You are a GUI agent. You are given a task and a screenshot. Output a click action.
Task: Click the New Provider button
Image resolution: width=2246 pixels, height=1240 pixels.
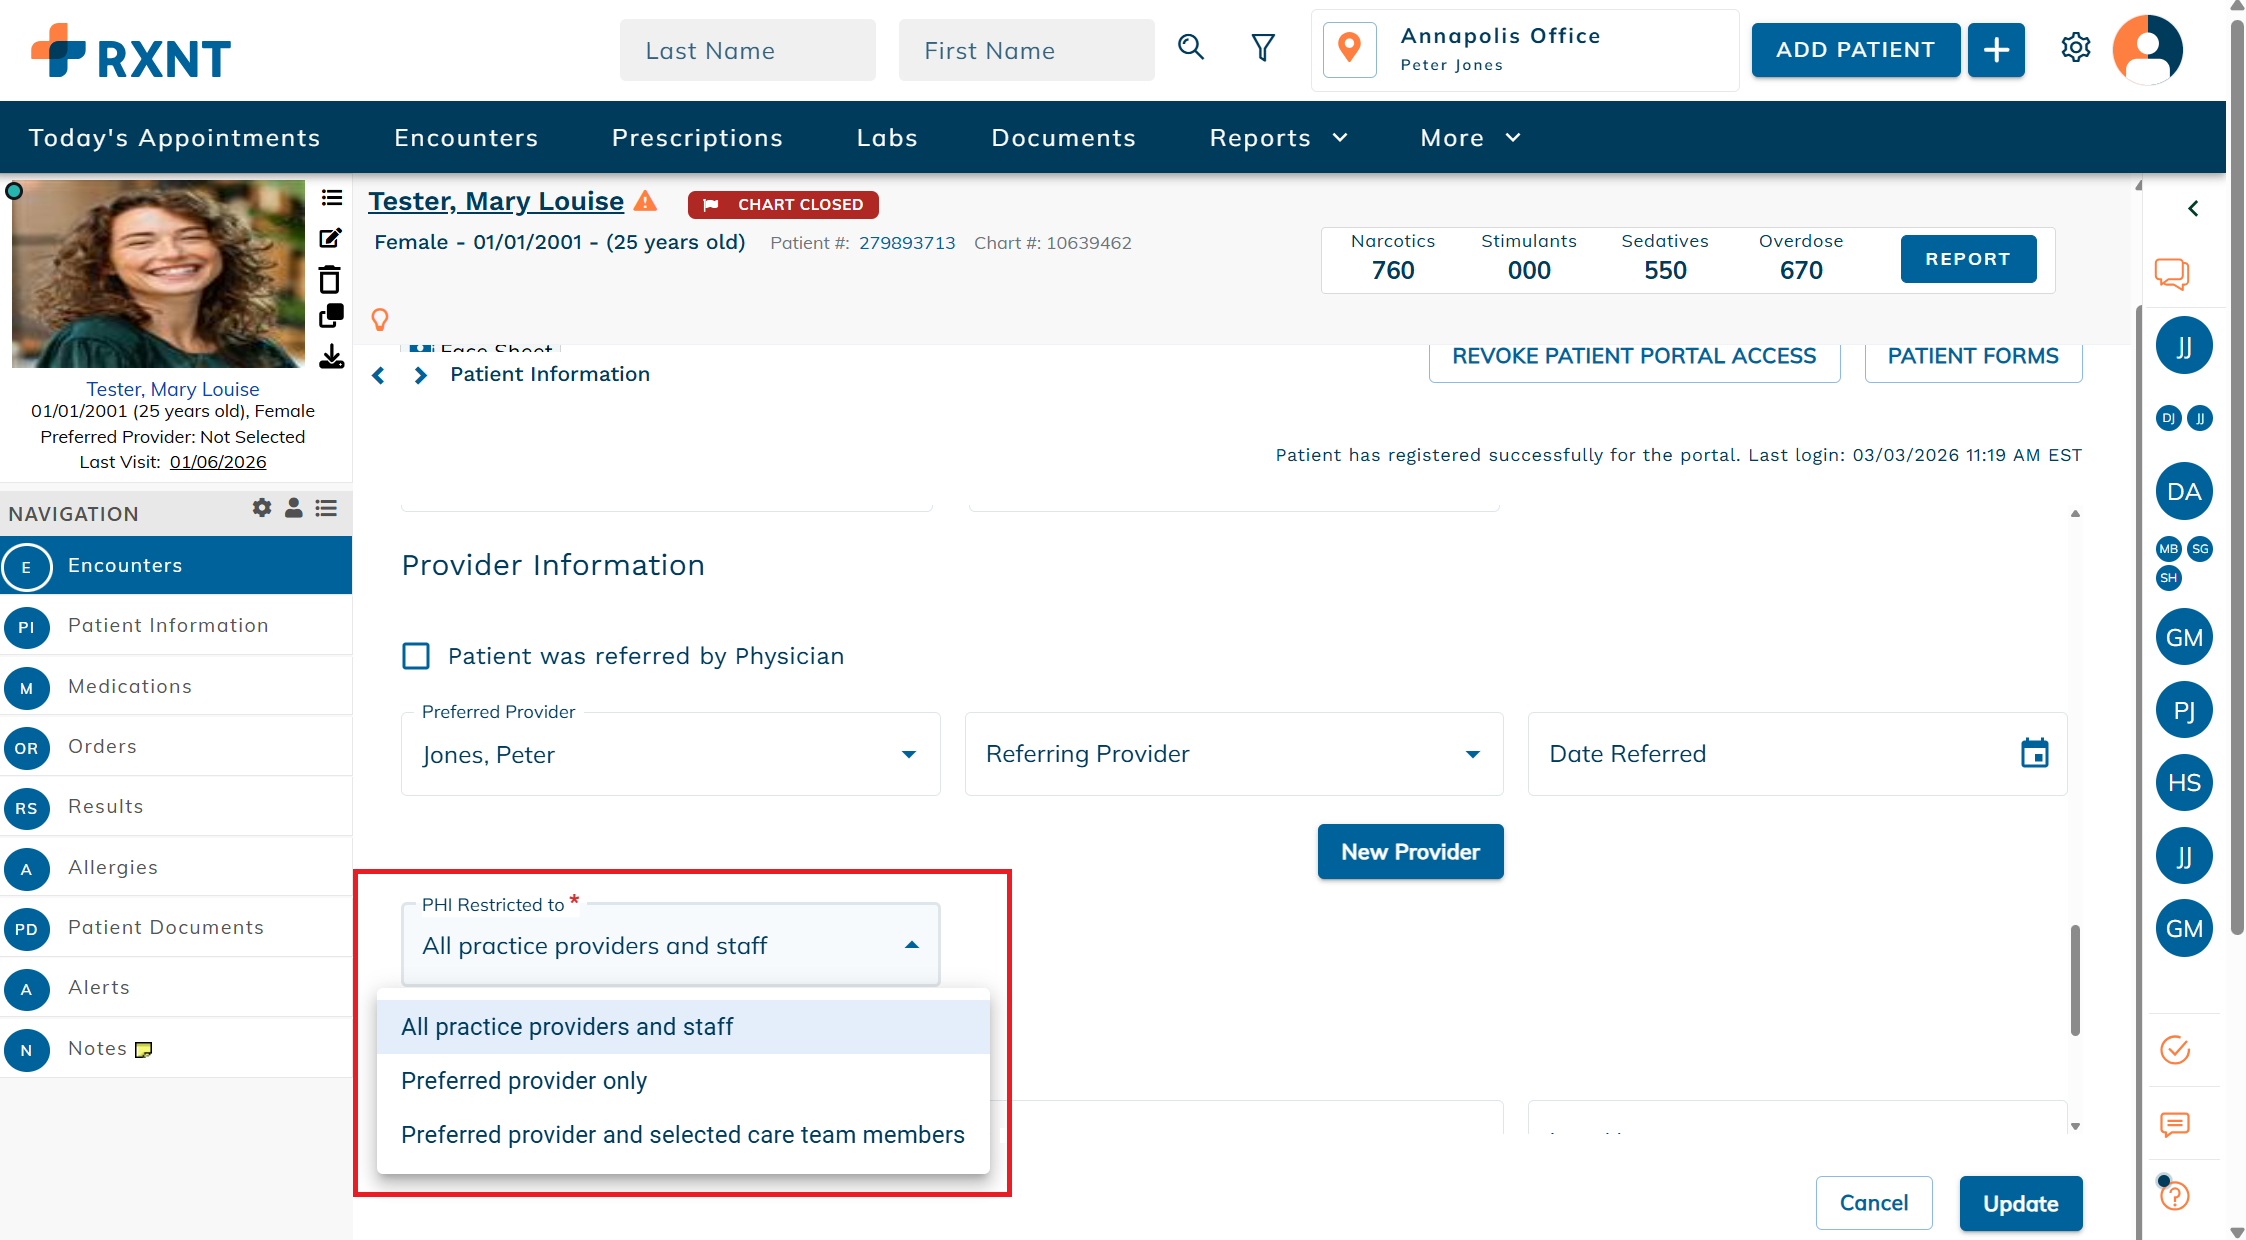[x=1410, y=852]
